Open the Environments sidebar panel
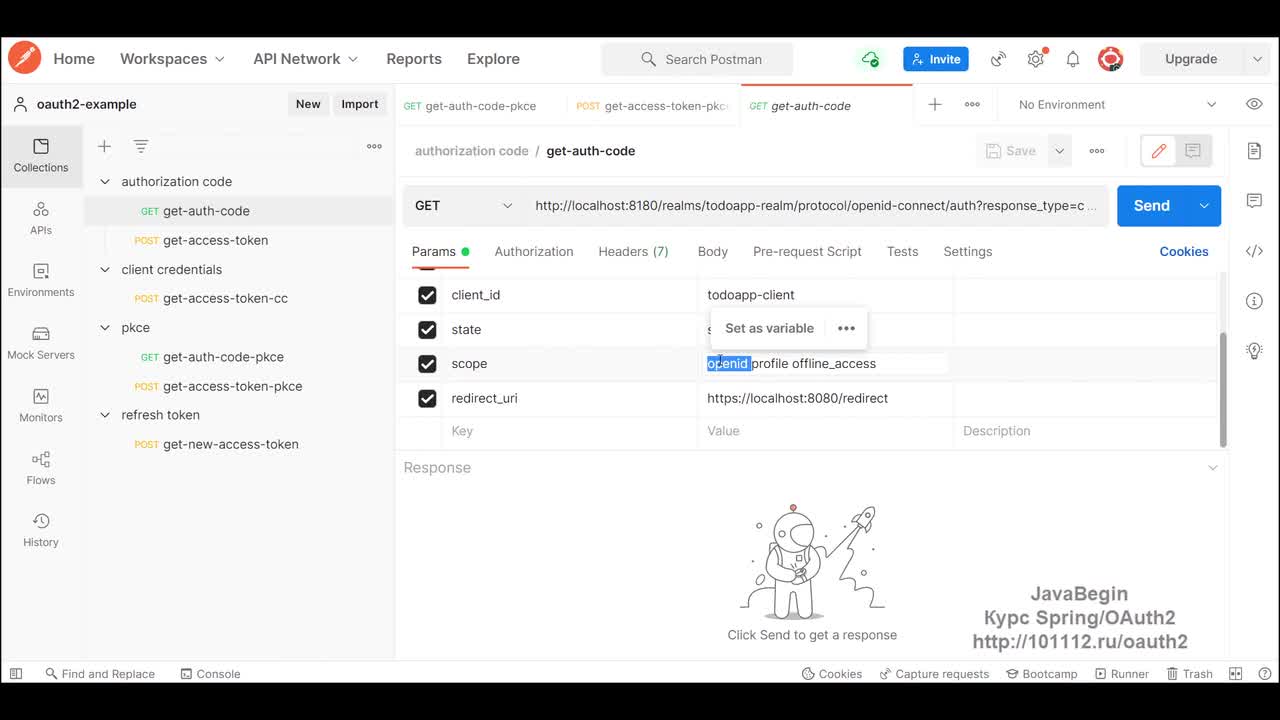Viewport: 1280px width, 720px height. [41, 280]
